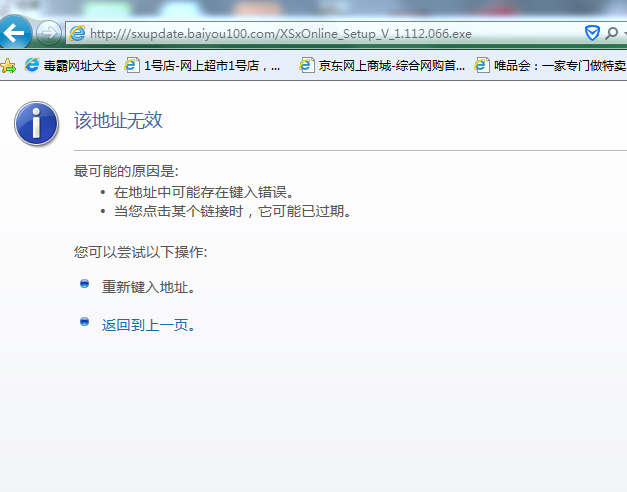
Task: Open the 京东网上商城 bookmark
Action: [392, 66]
